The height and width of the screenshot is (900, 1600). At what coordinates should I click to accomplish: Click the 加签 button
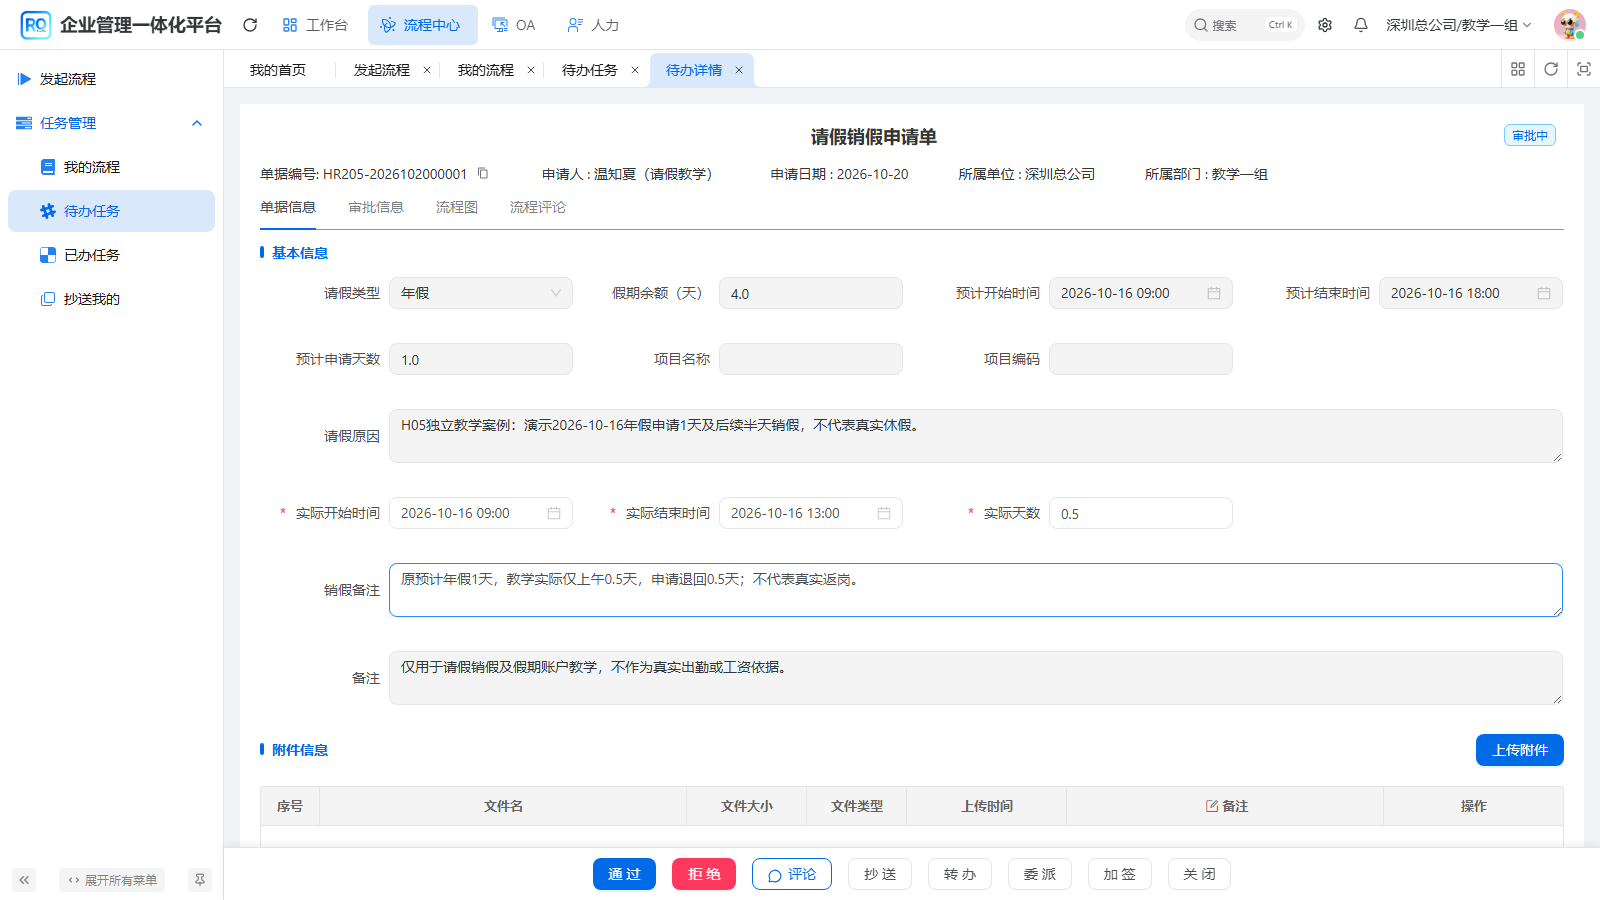(1120, 874)
